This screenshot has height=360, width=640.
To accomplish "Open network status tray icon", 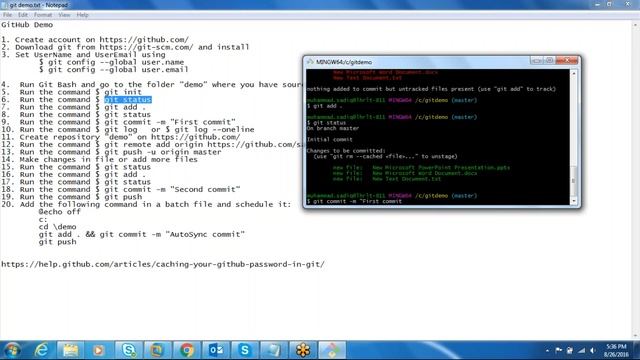I will coord(582,350).
